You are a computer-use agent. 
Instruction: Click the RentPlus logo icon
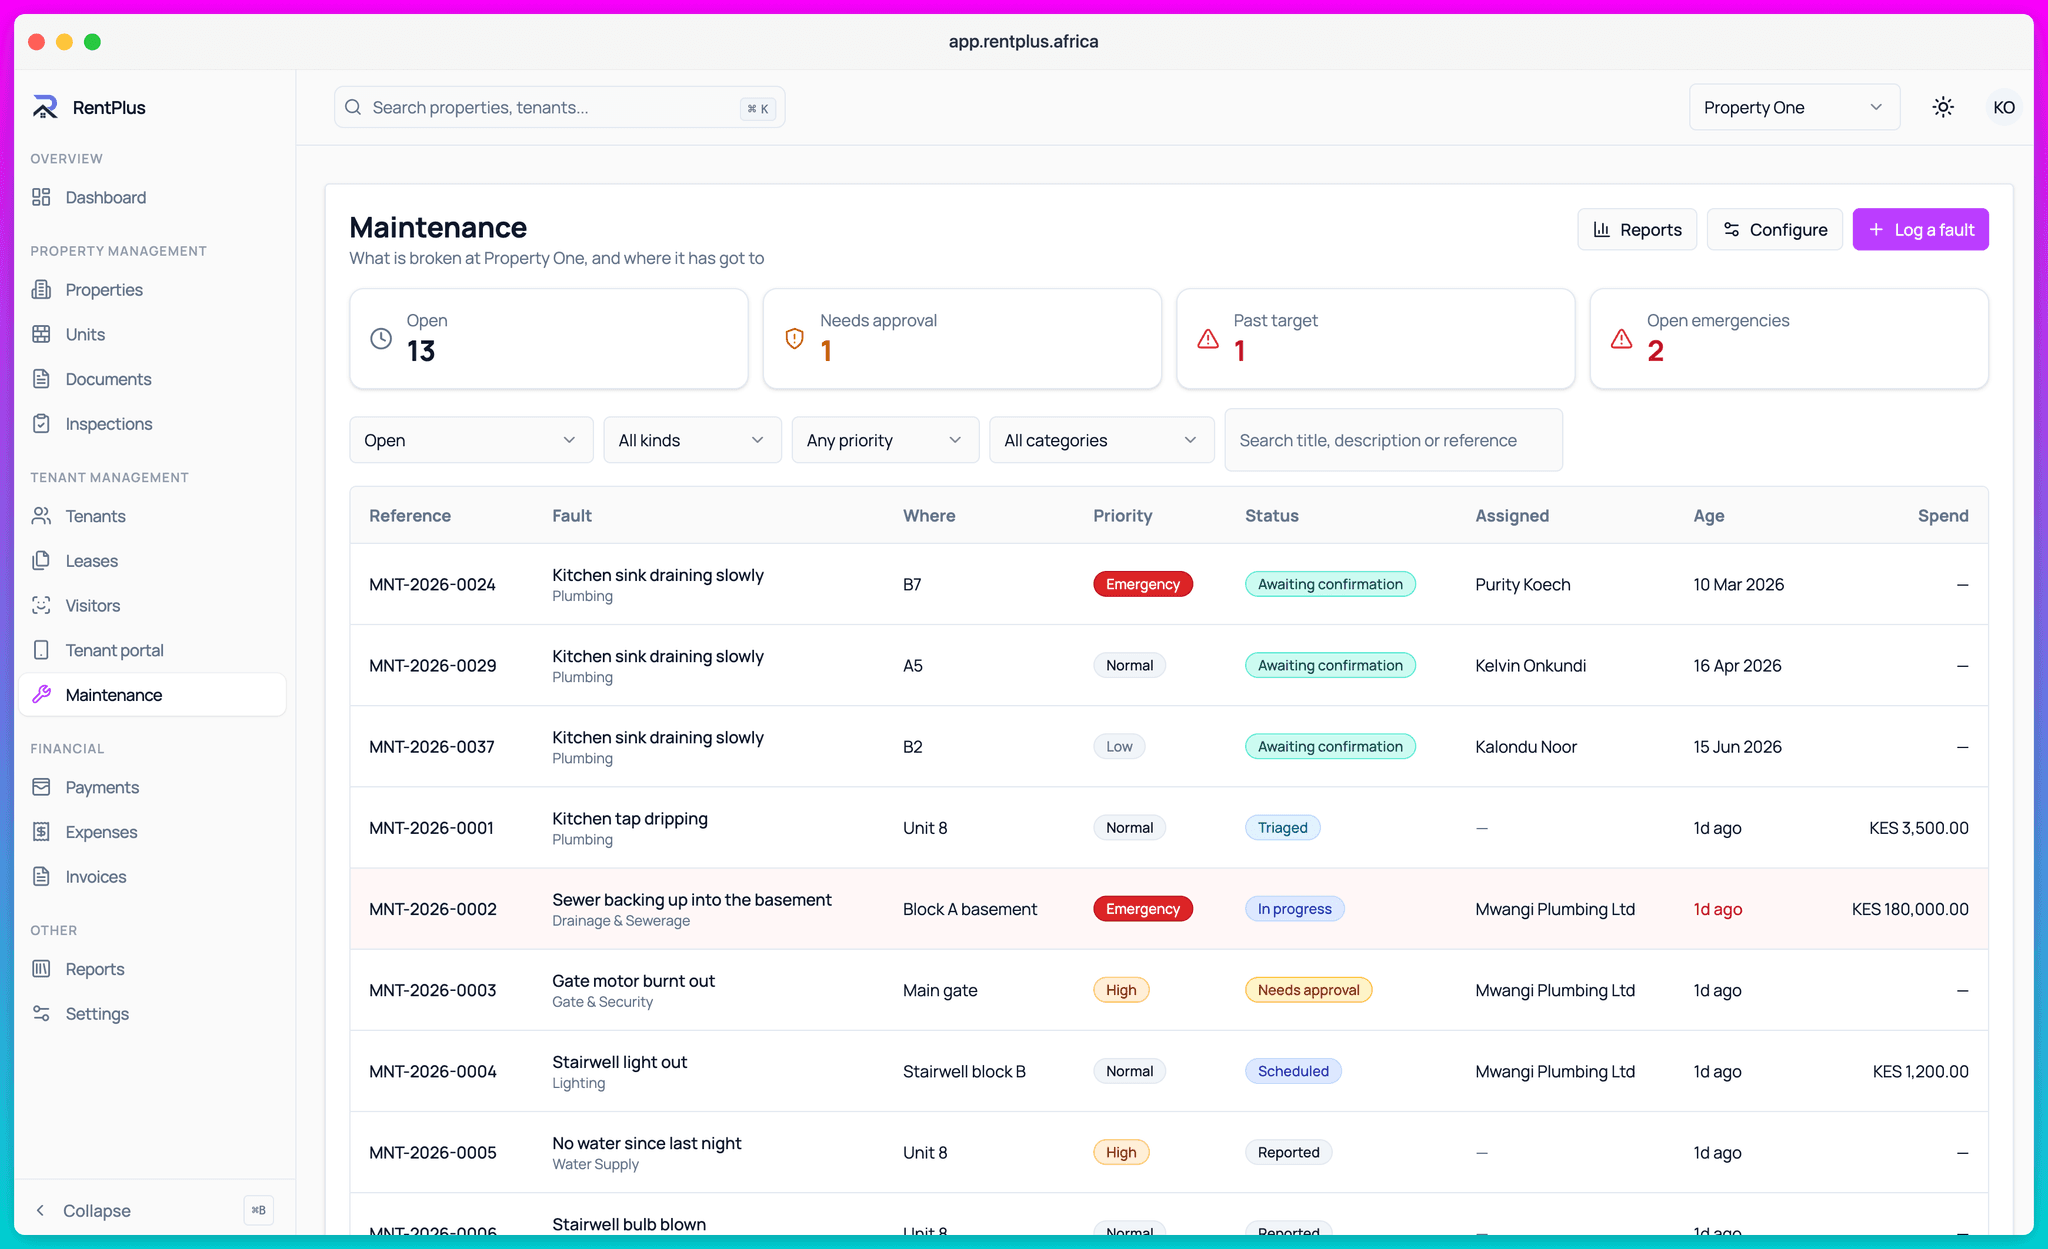(x=45, y=107)
